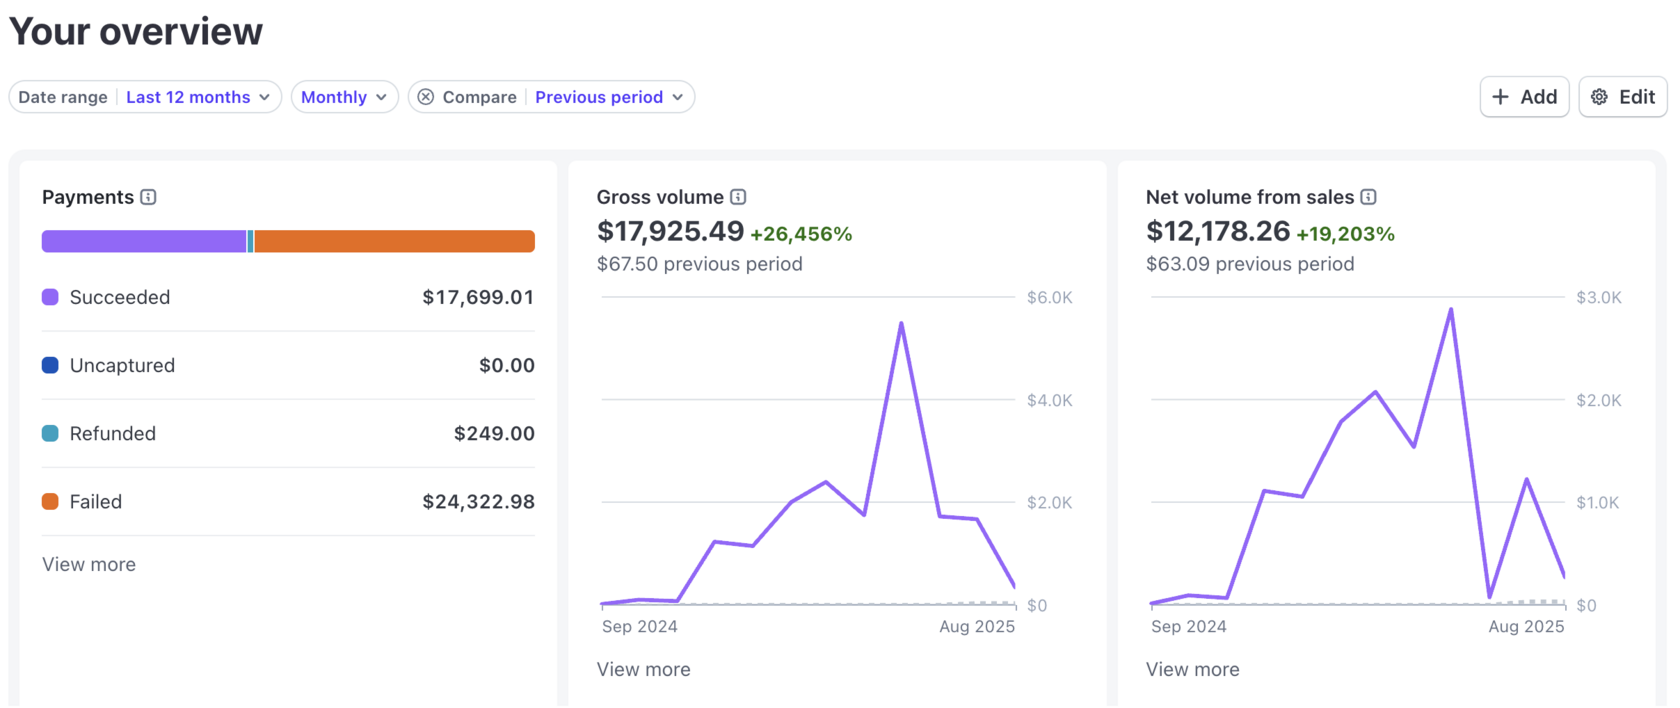The height and width of the screenshot is (708, 1680).
Task: Click Sep 2024 label under Gross volume chart
Action: pyautogui.click(x=640, y=626)
